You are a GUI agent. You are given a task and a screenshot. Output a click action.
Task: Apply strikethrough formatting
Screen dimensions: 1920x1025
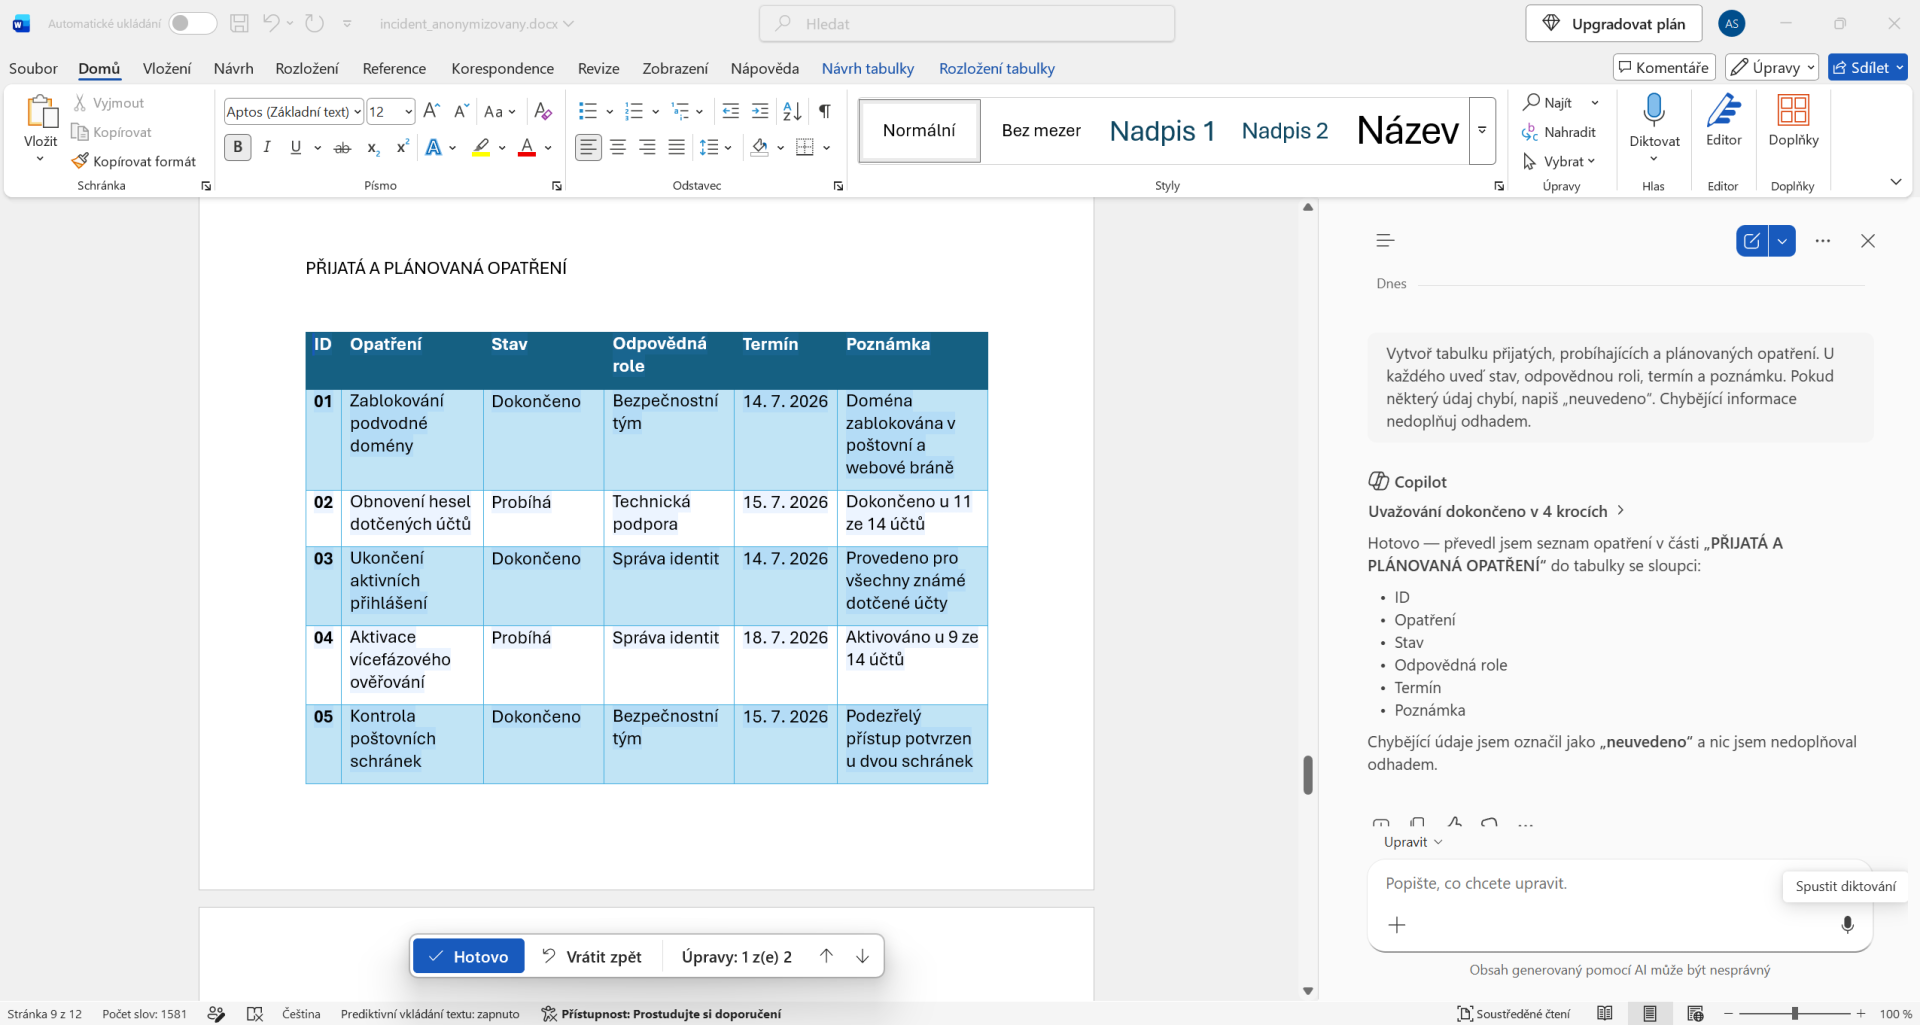coord(342,148)
